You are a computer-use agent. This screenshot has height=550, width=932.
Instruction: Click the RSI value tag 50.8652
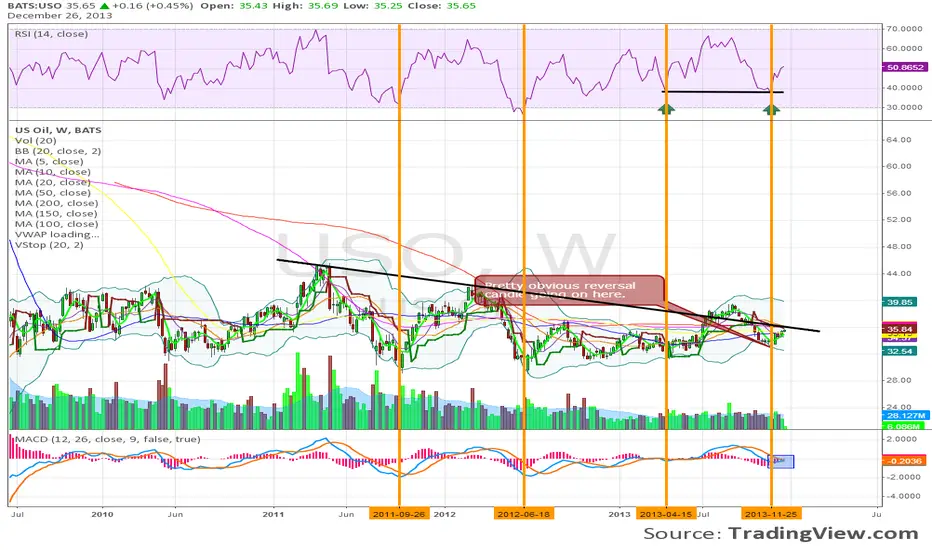click(x=905, y=67)
